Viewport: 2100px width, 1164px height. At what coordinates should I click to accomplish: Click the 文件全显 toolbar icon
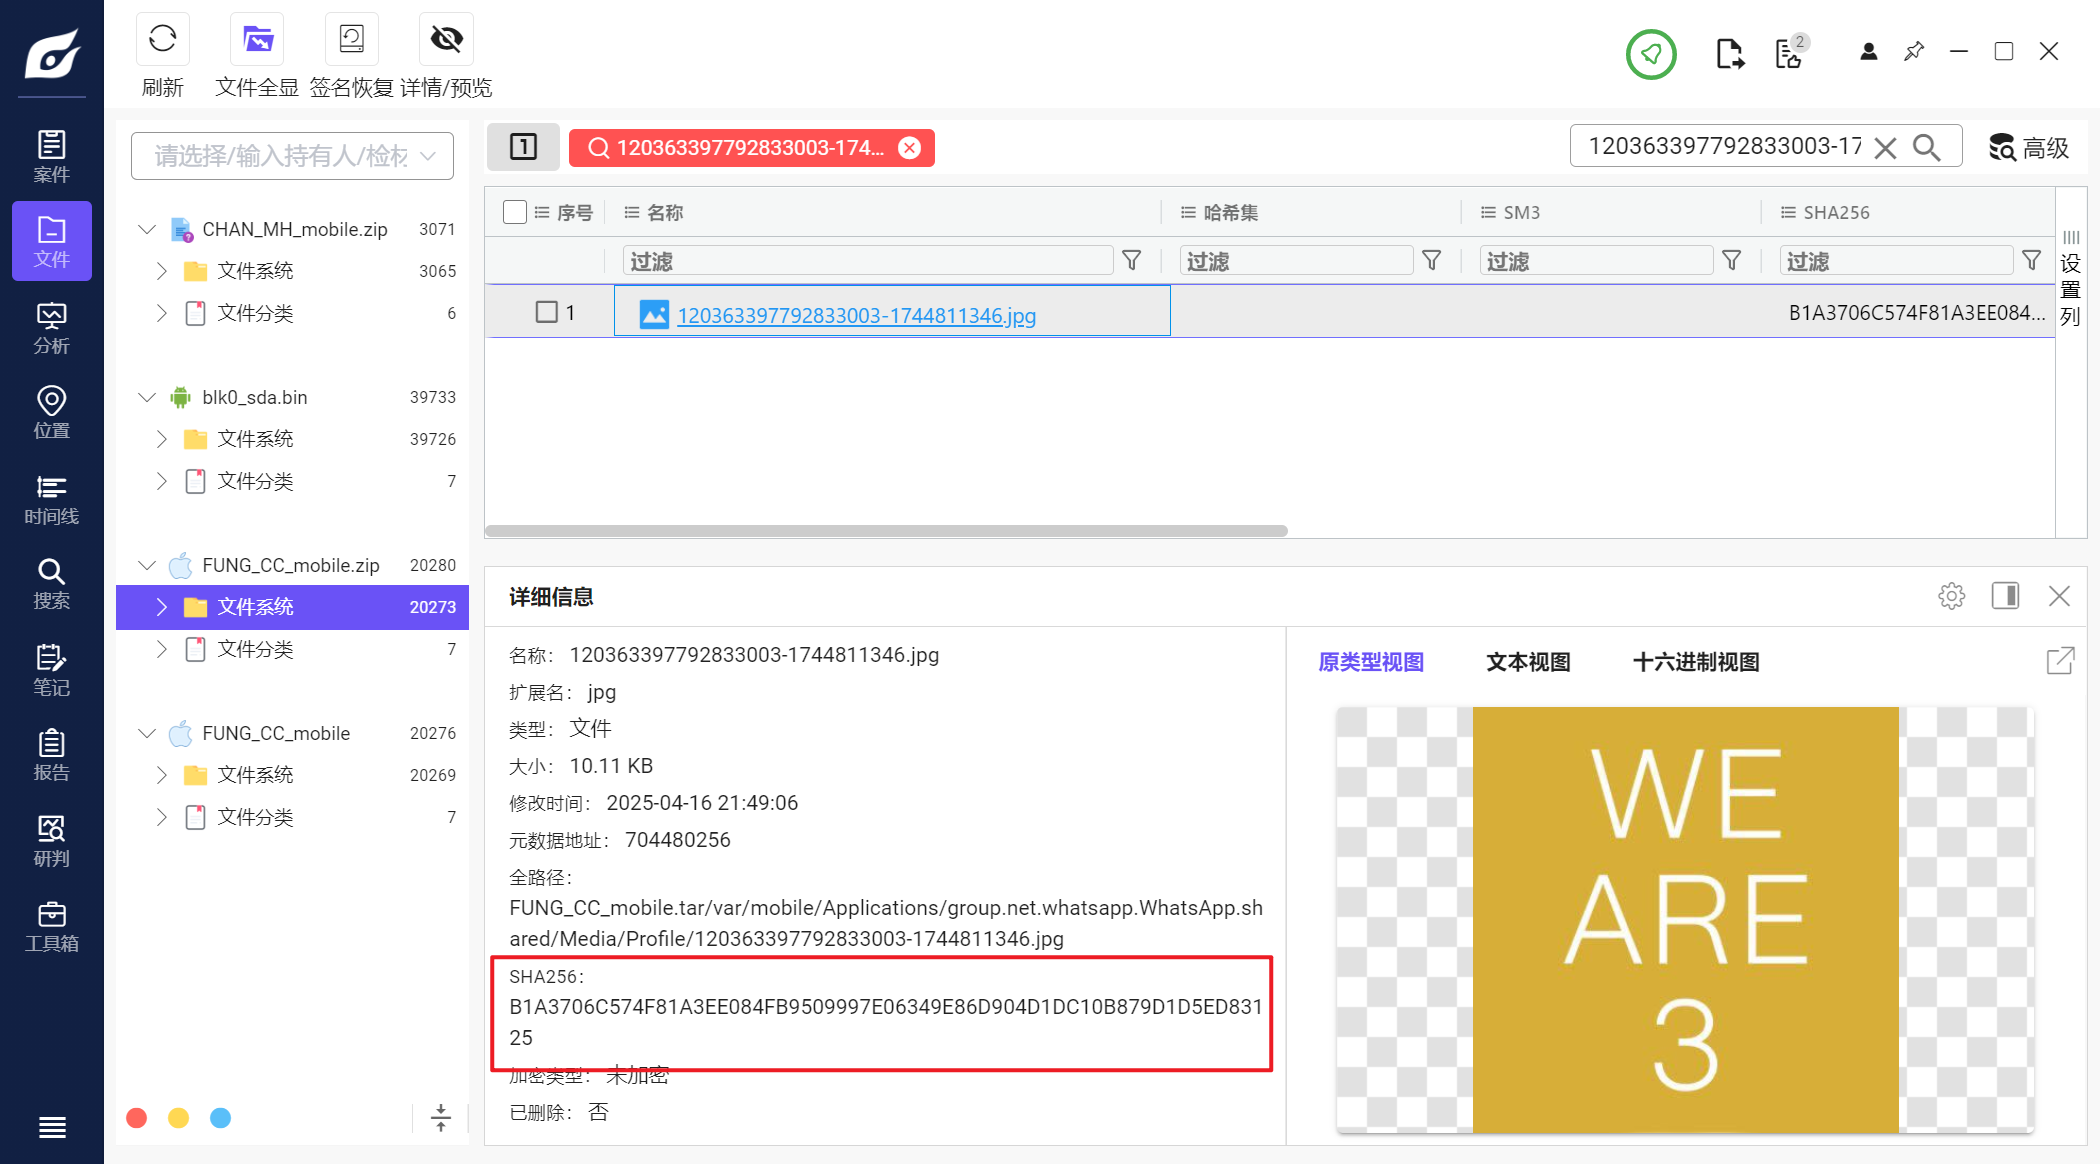257,40
